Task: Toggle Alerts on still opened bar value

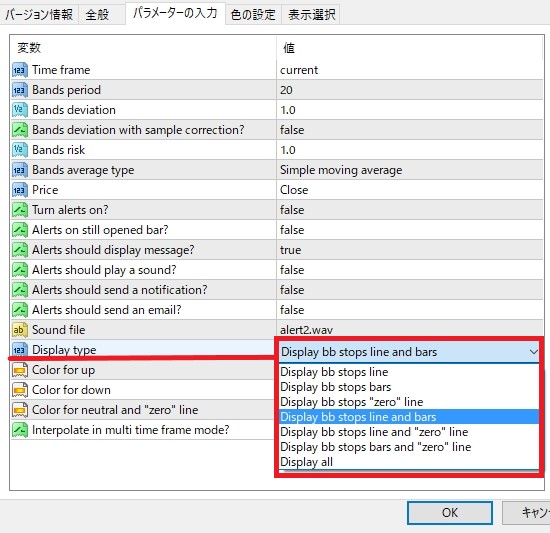Action: [x=410, y=230]
